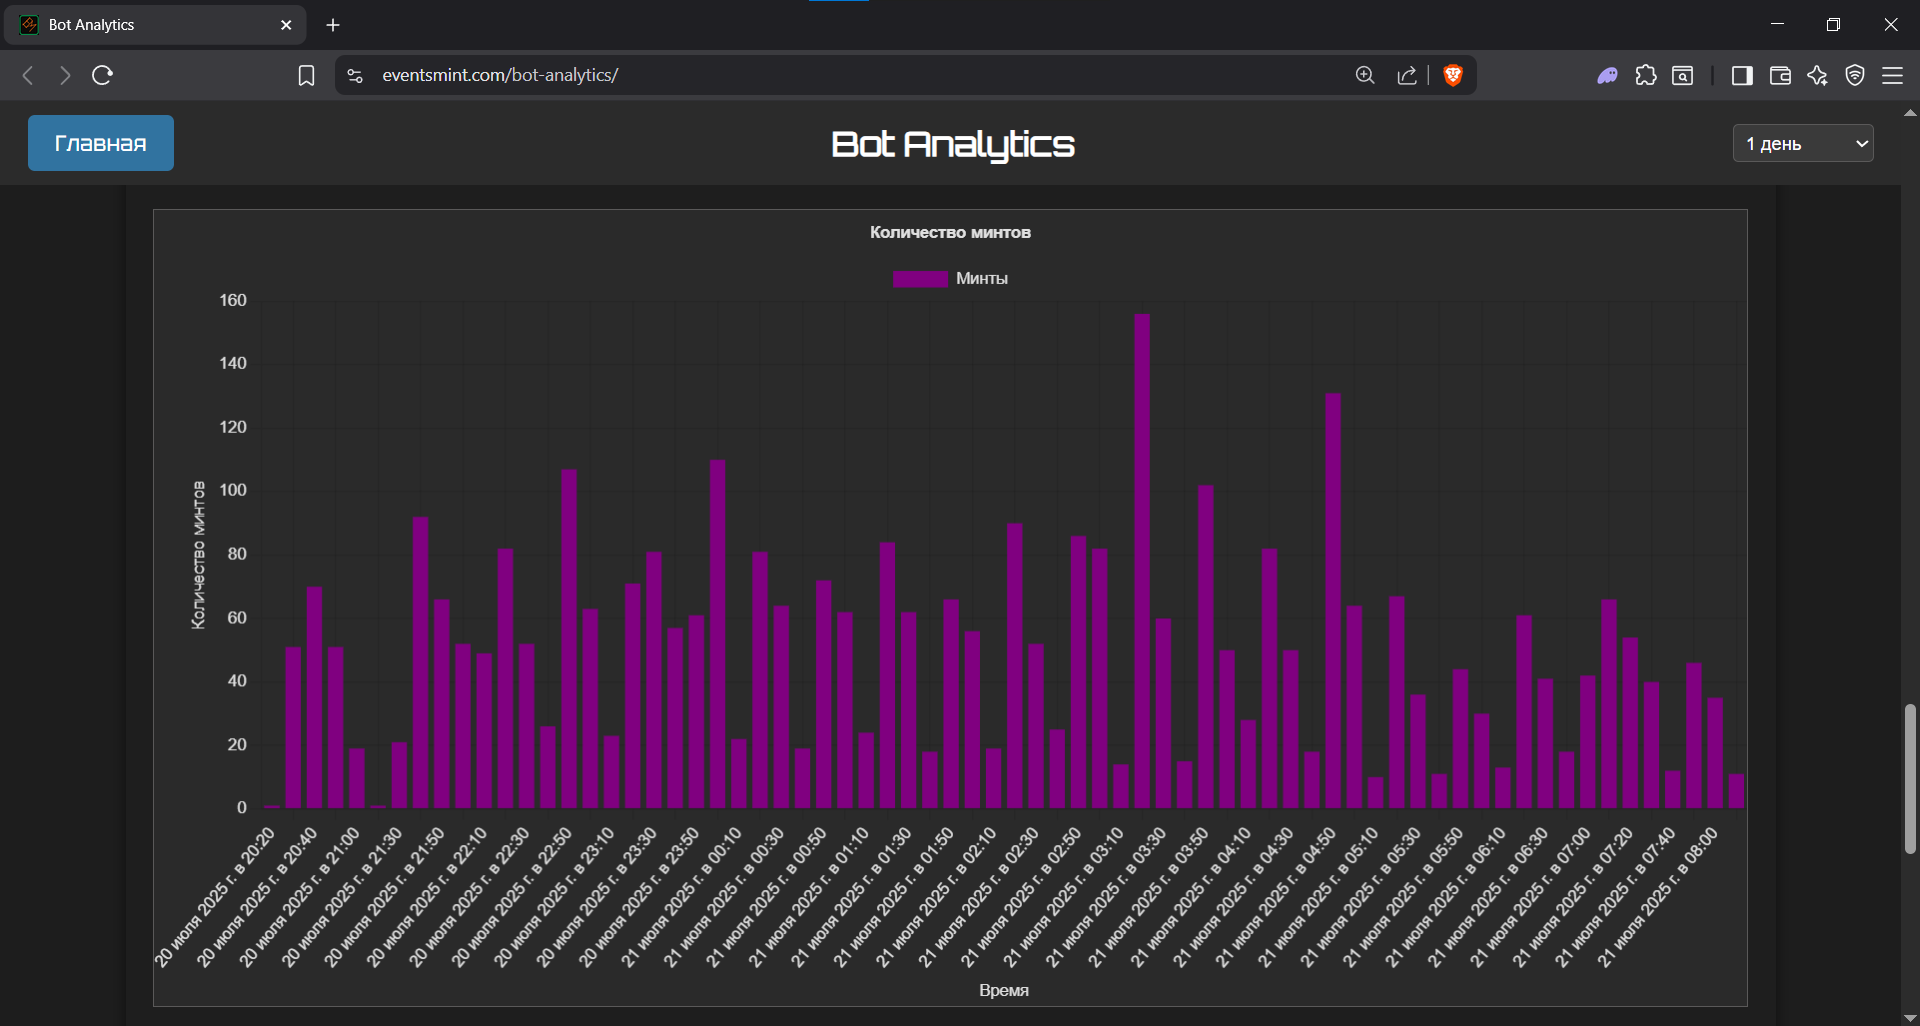Toggle the browser sidebar panel

pos(1742,75)
